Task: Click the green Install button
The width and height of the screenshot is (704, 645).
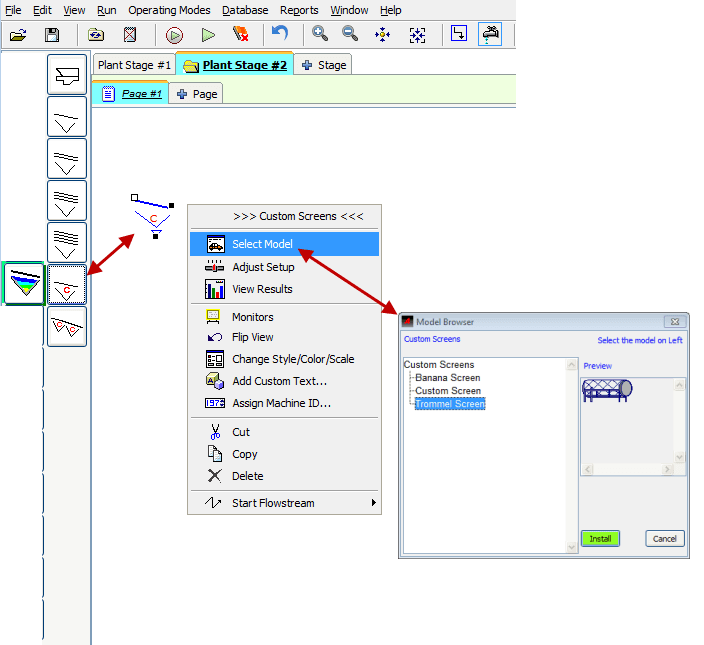Action: point(600,538)
